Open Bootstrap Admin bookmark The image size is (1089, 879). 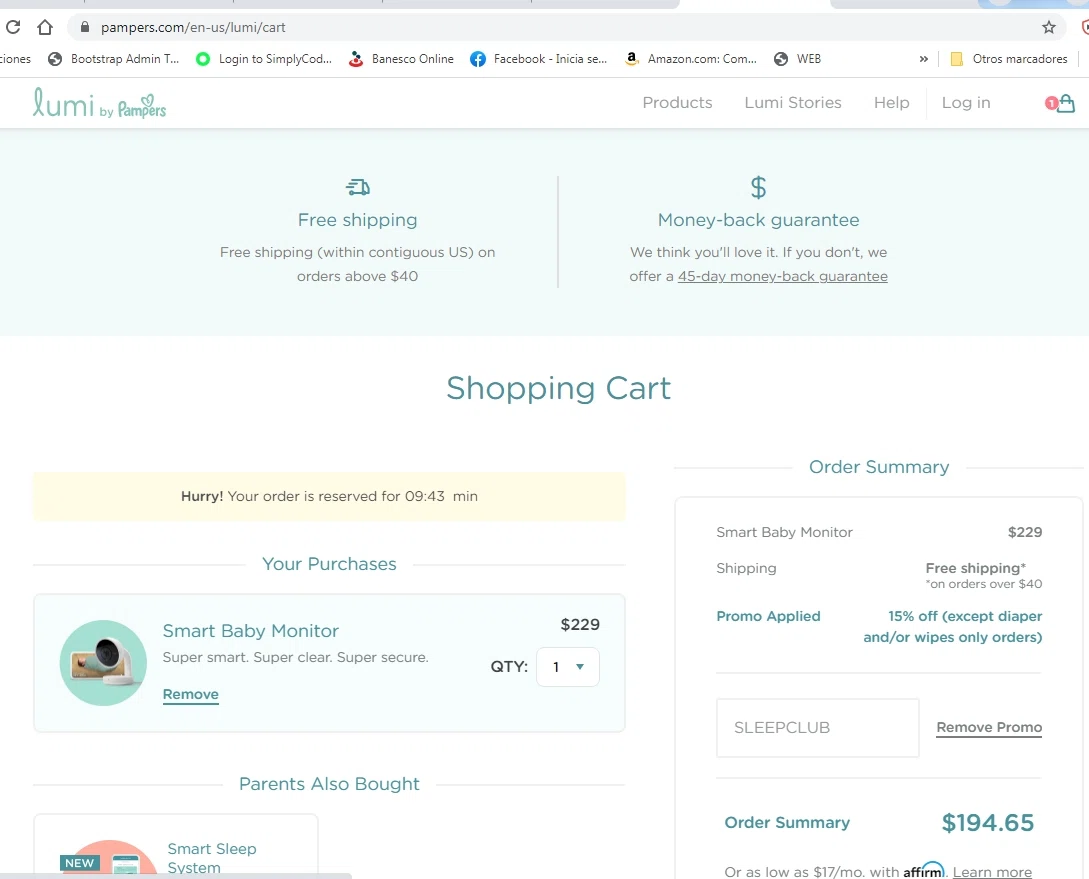coord(114,59)
